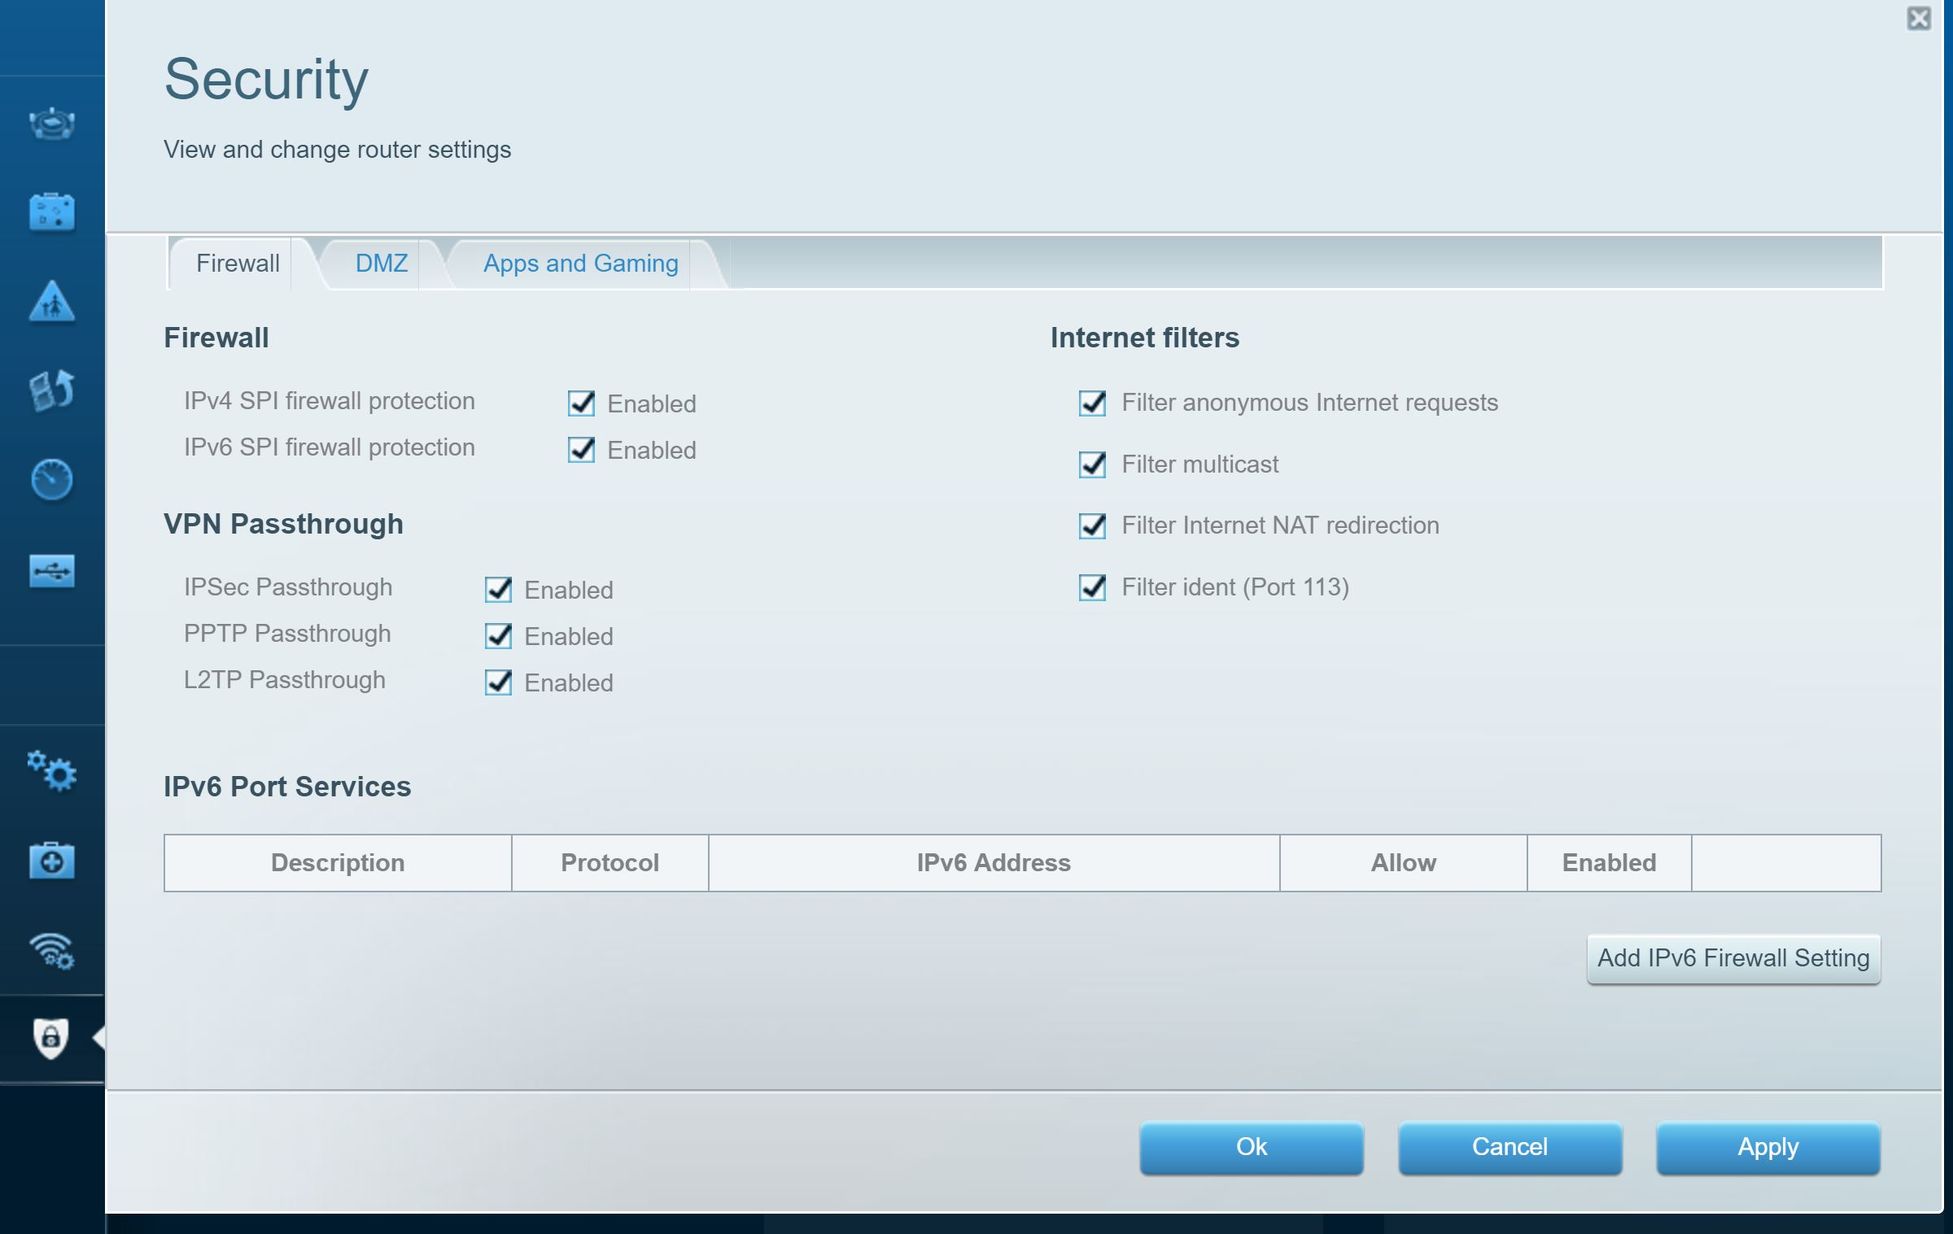
Task: Open Speed Test gauge icon
Action: tap(51, 479)
